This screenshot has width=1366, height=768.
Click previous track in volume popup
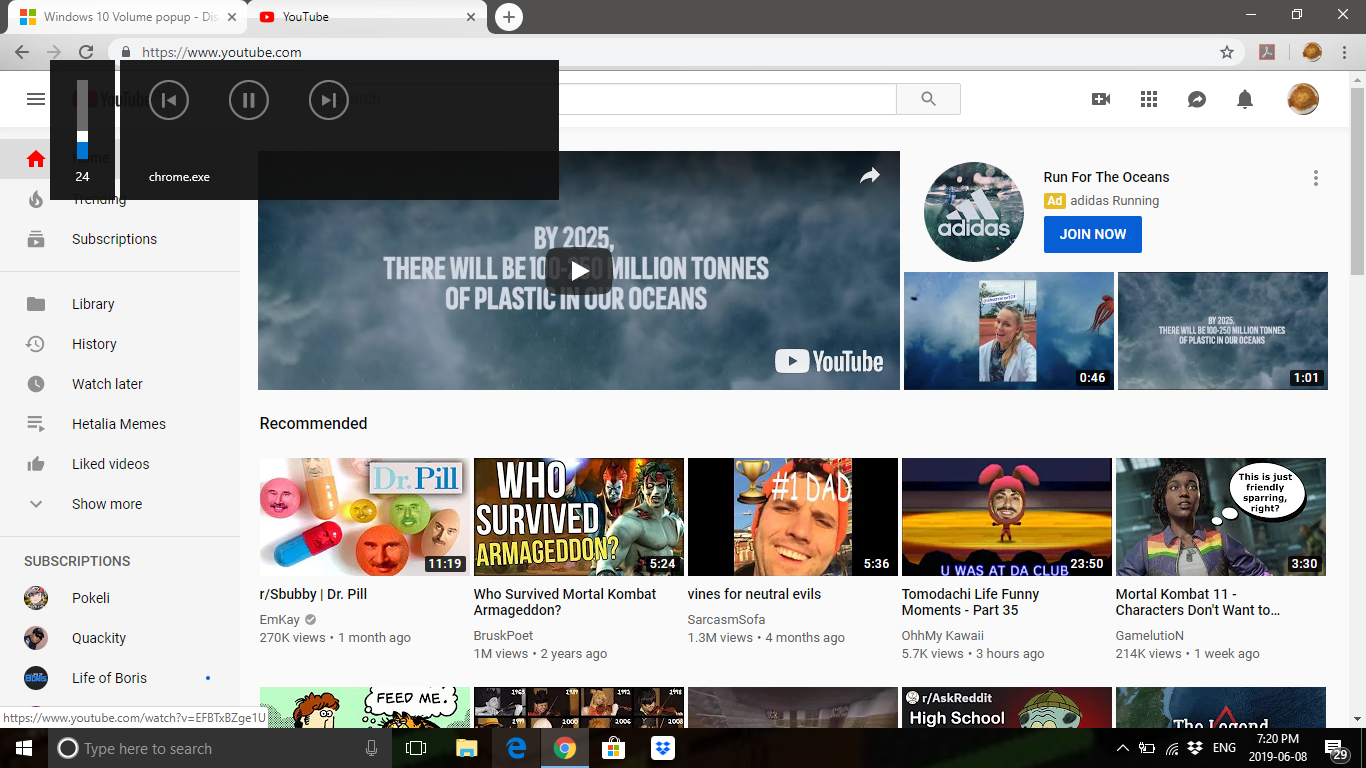169,100
